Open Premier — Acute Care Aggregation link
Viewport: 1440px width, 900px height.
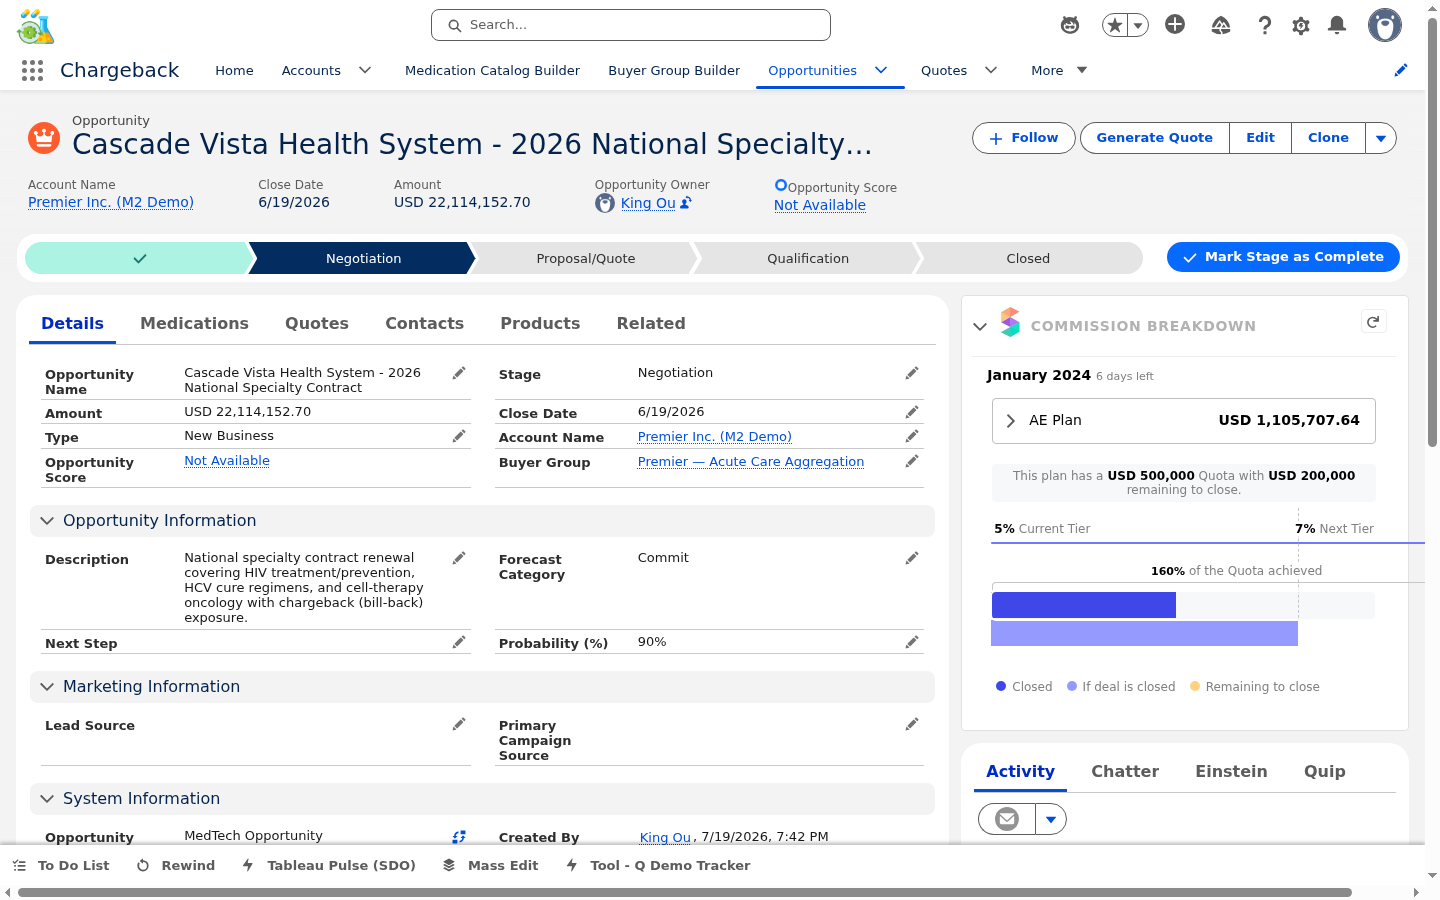(751, 462)
